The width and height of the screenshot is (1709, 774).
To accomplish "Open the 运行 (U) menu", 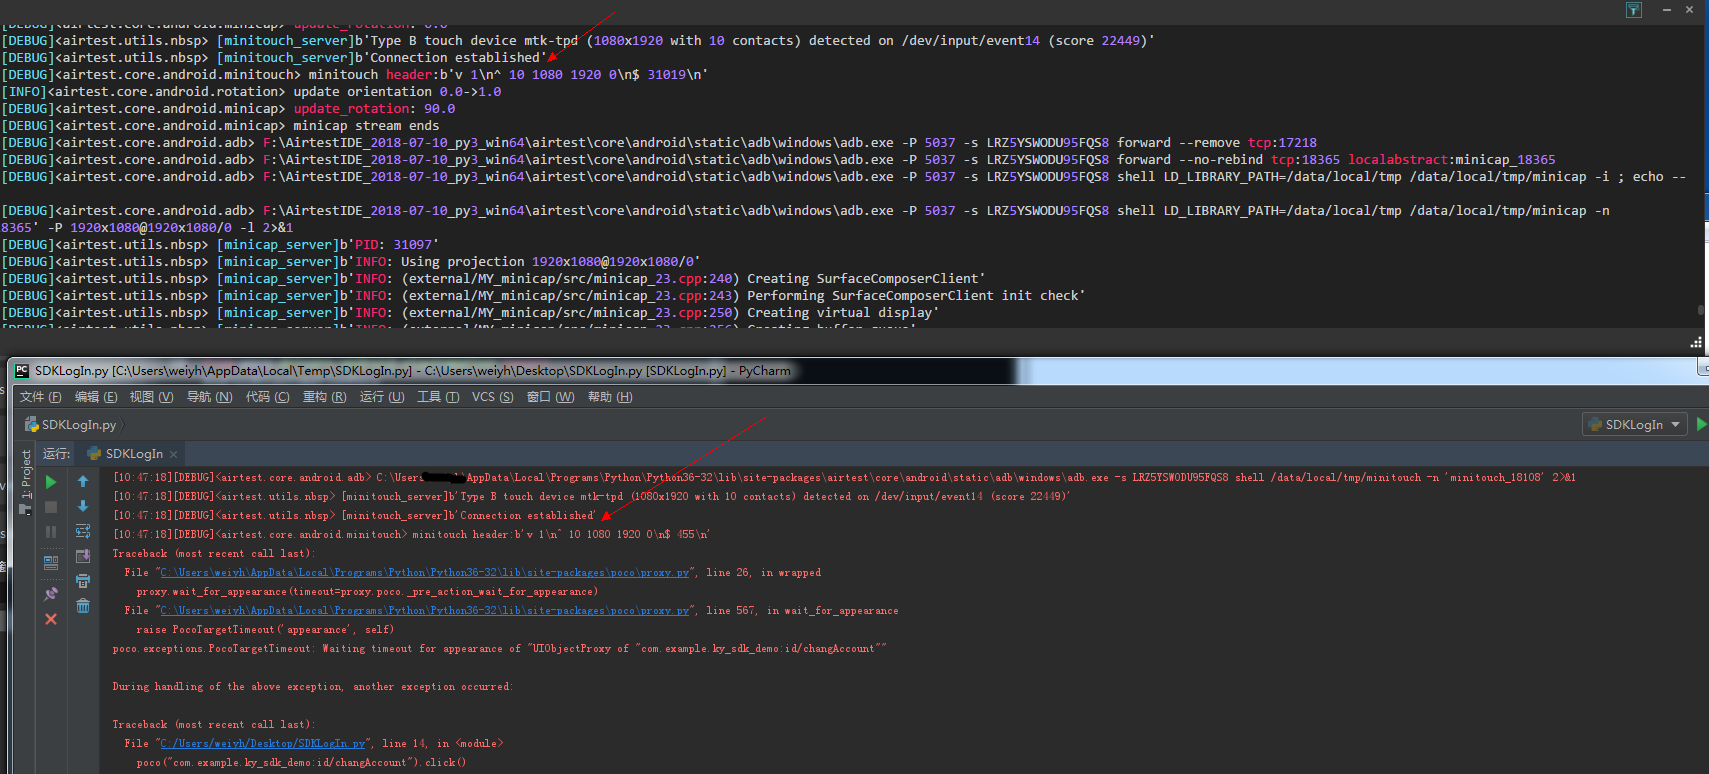I will pos(382,397).
